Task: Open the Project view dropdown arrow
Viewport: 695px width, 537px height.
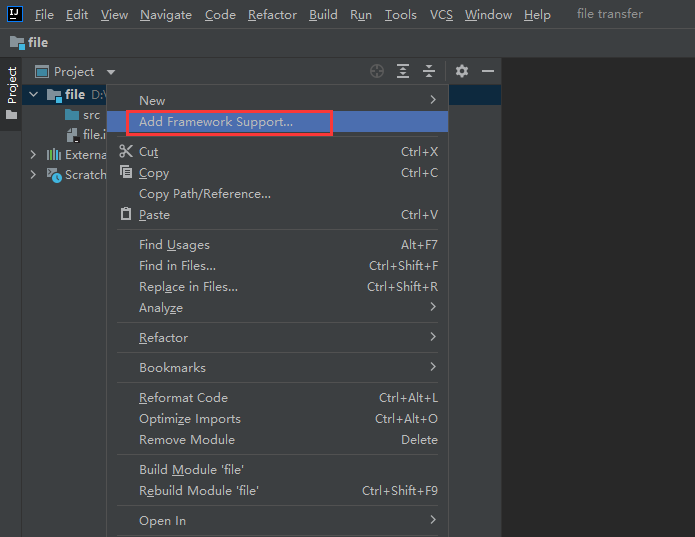Action: click(x=111, y=72)
